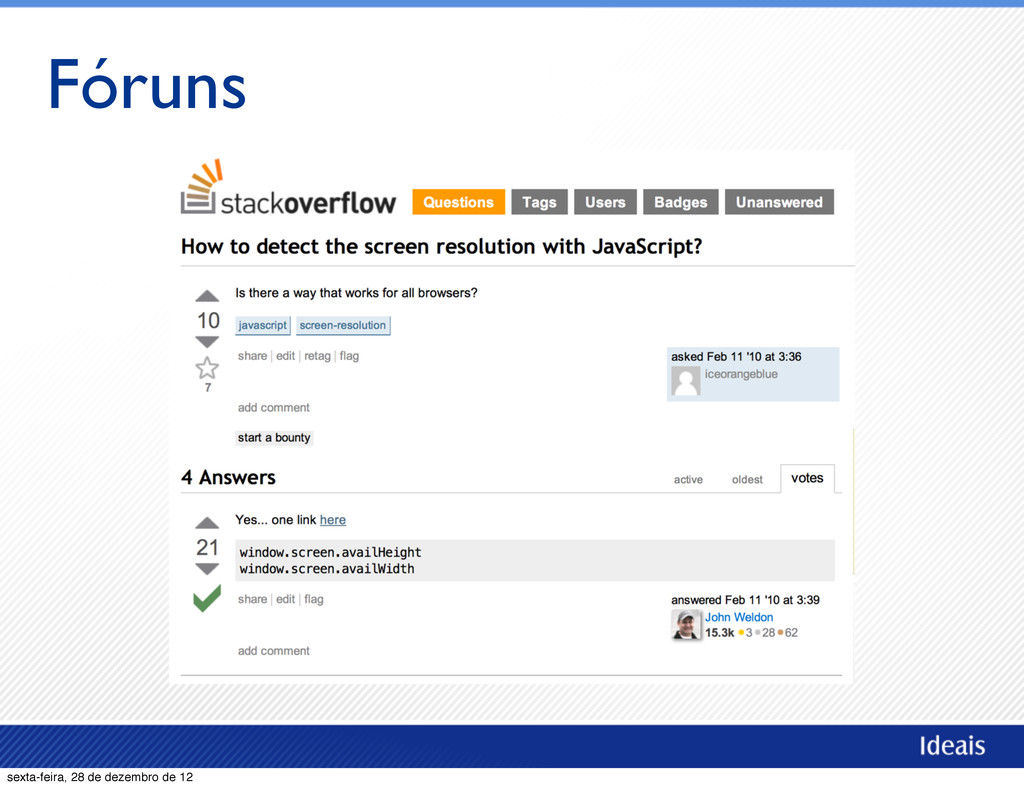Flag the accepted answer
Image resolution: width=1024 pixels, height=788 pixels.
(313, 599)
